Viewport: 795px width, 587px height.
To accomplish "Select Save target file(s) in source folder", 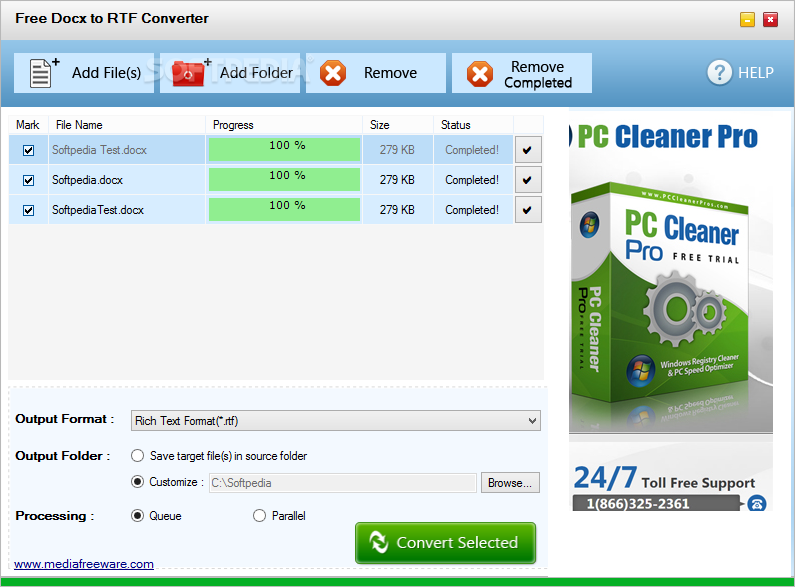I will 137,456.
